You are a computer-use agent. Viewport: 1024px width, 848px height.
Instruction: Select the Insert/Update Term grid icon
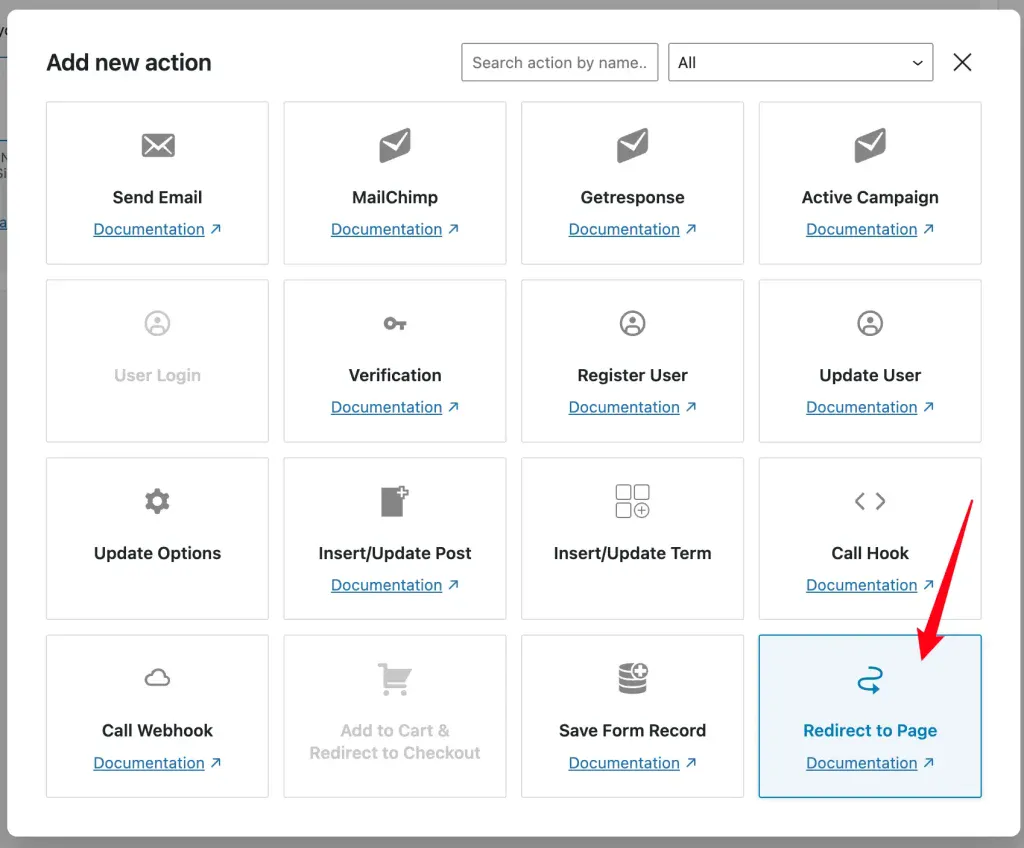tap(632, 501)
